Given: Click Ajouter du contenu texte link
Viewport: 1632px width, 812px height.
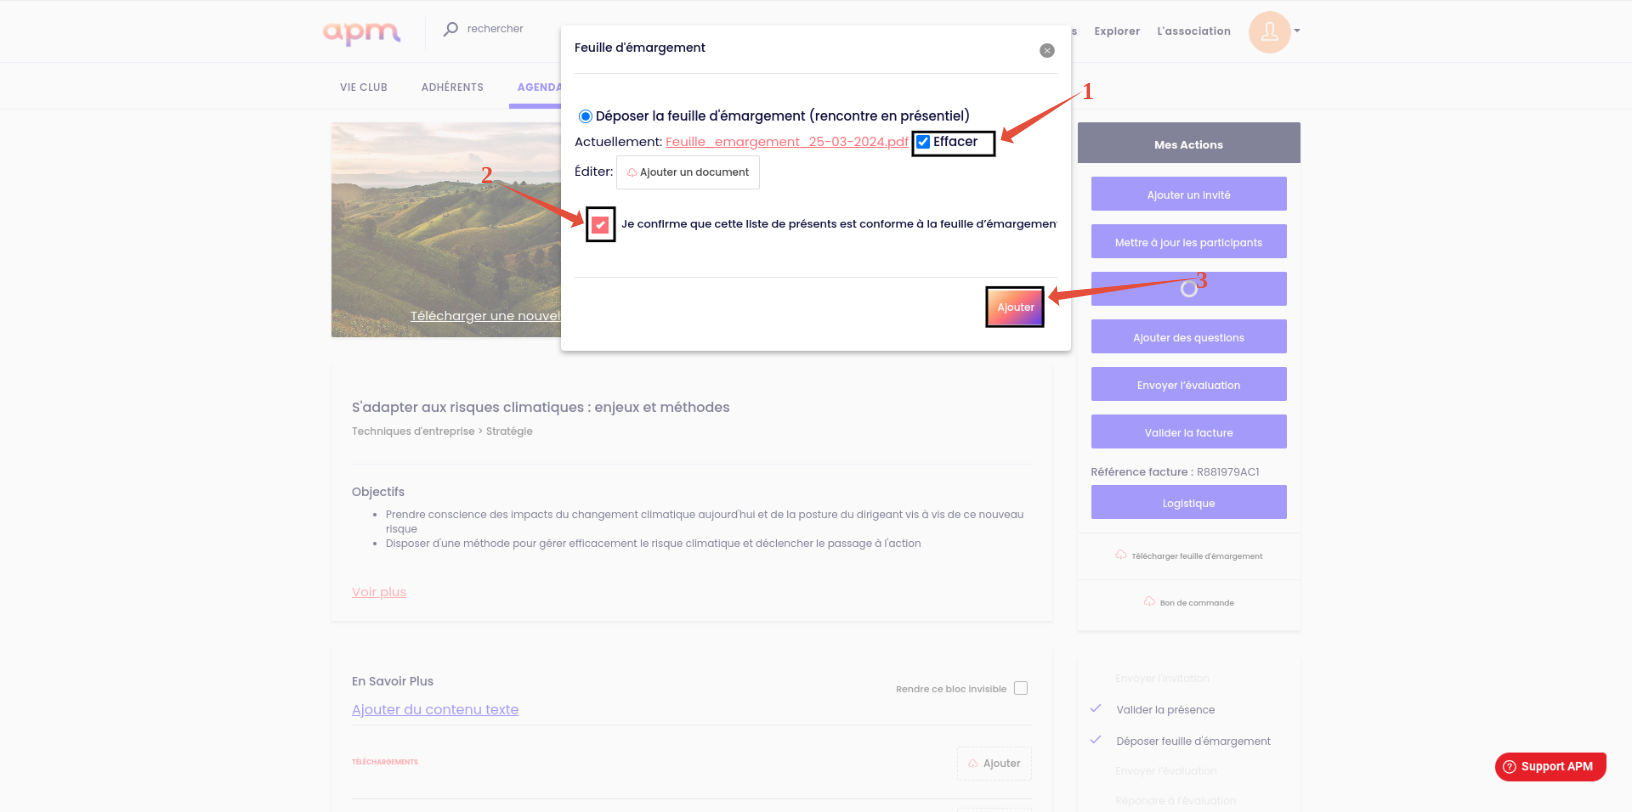Looking at the screenshot, I should (x=435, y=709).
